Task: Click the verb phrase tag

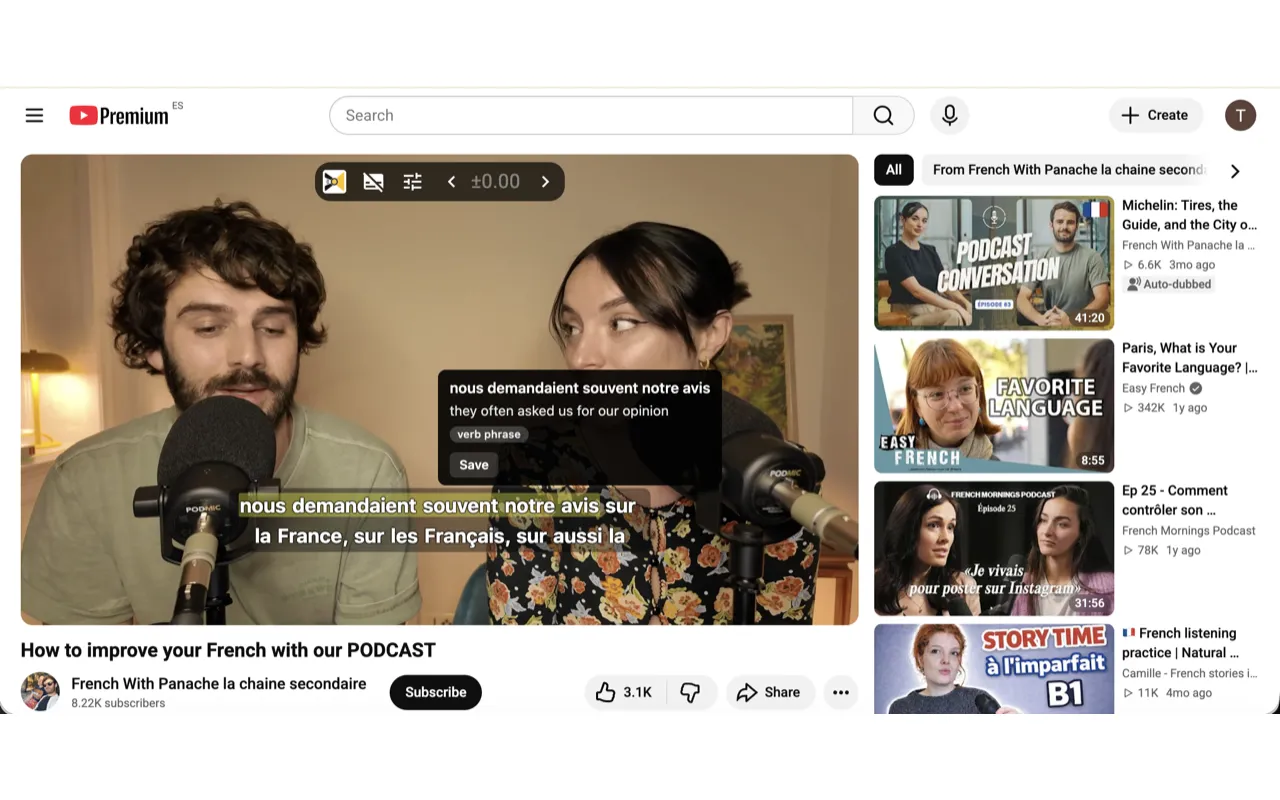Action: 489,434
